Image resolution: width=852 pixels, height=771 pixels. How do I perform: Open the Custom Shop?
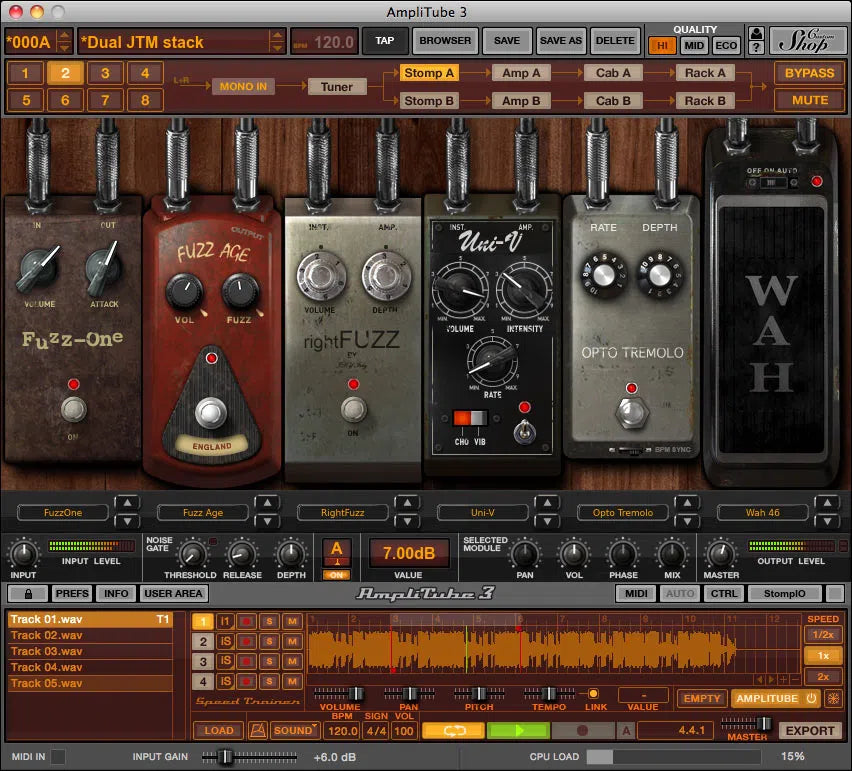[806, 41]
